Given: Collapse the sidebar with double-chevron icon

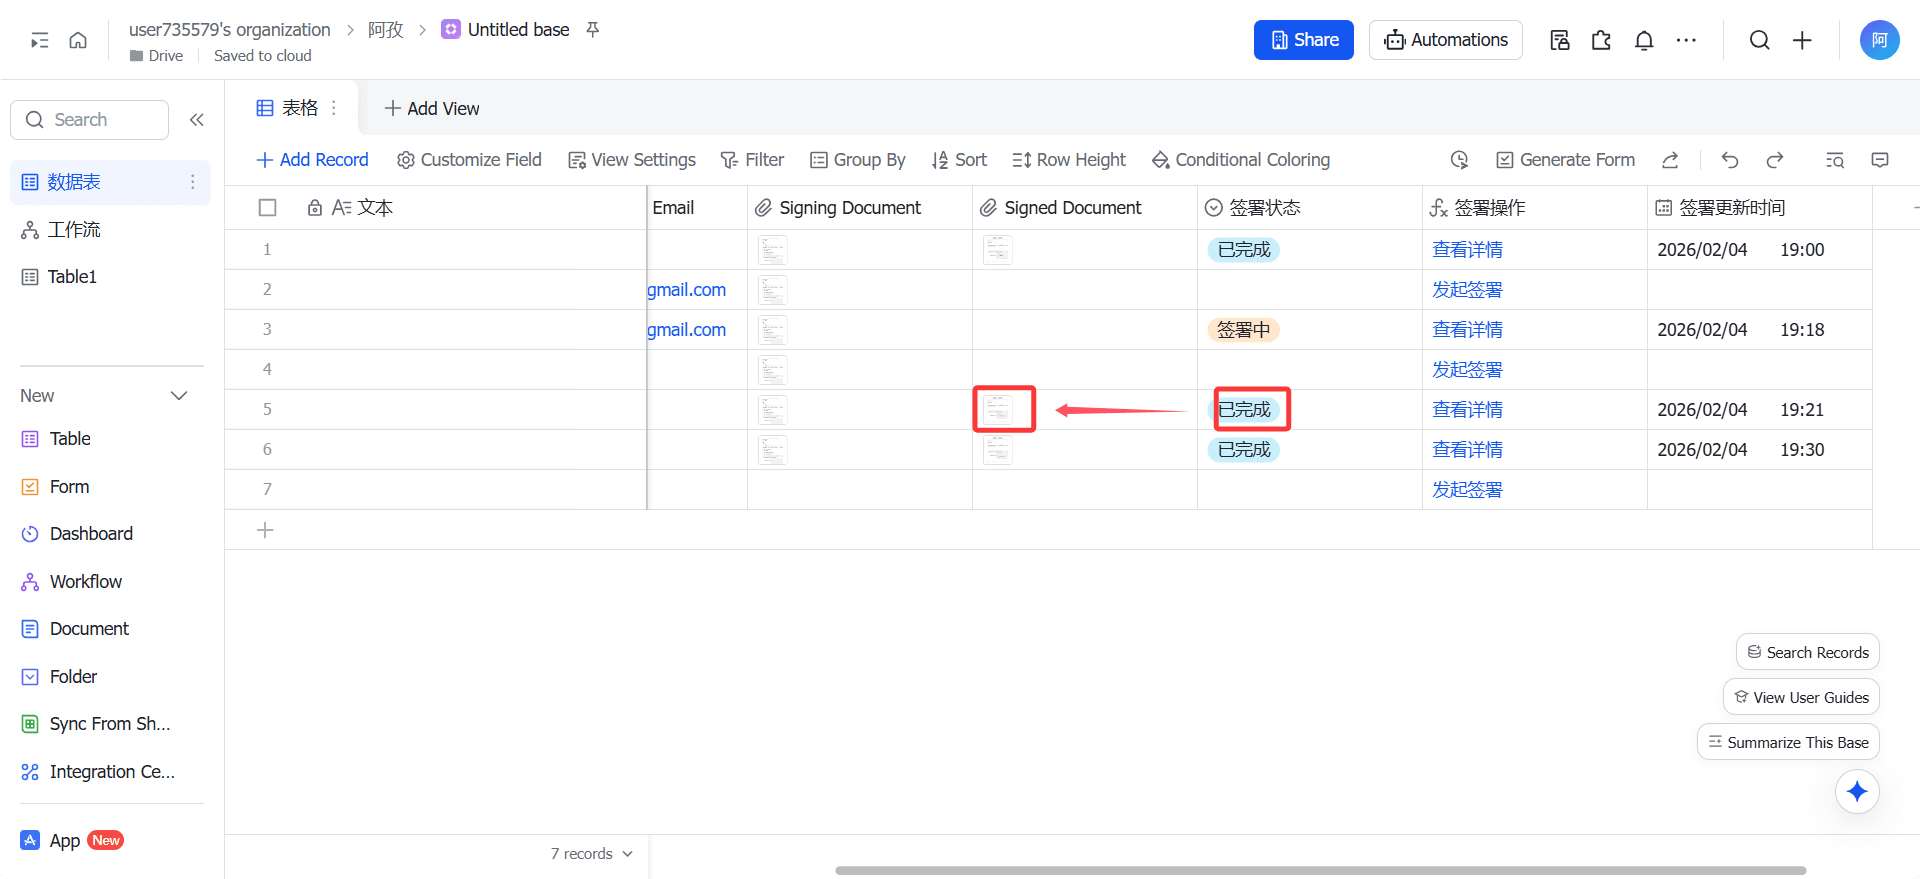Looking at the screenshot, I should point(197,120).
